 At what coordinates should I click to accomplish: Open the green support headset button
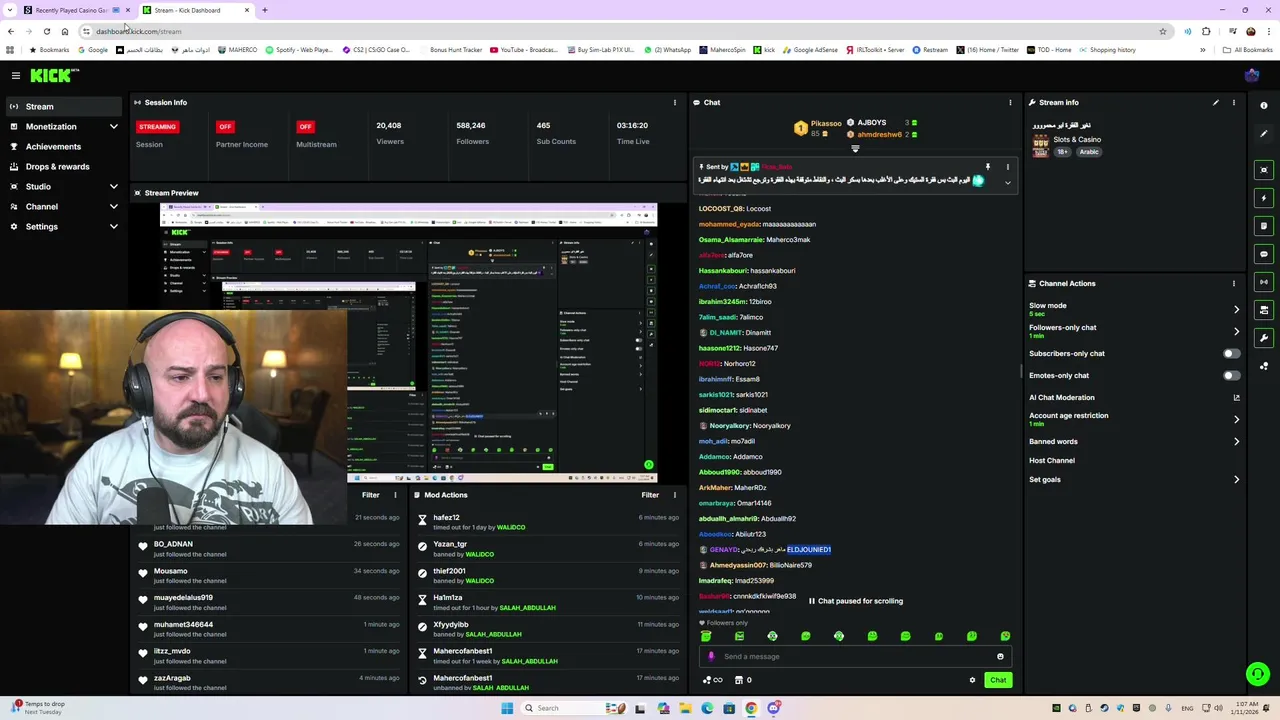pyautogui.click(x=1258, y=675)
